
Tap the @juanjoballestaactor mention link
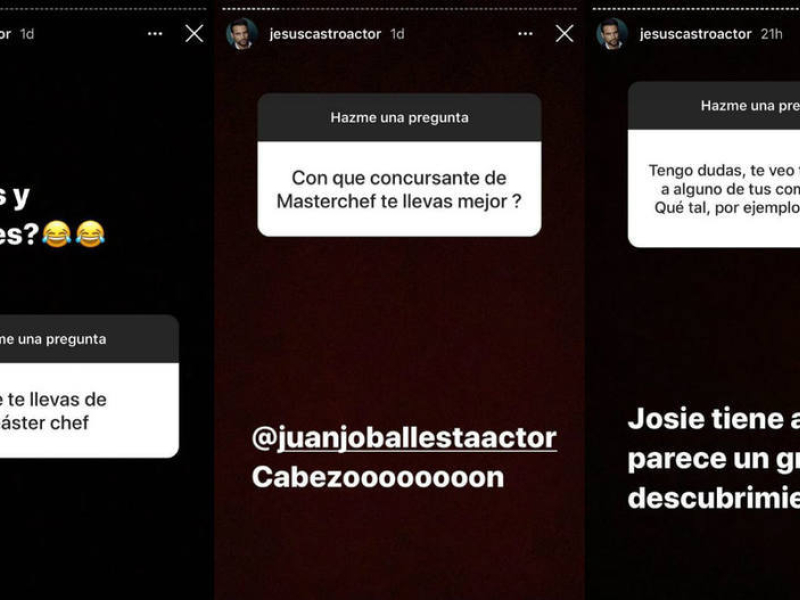click(404, 438)
